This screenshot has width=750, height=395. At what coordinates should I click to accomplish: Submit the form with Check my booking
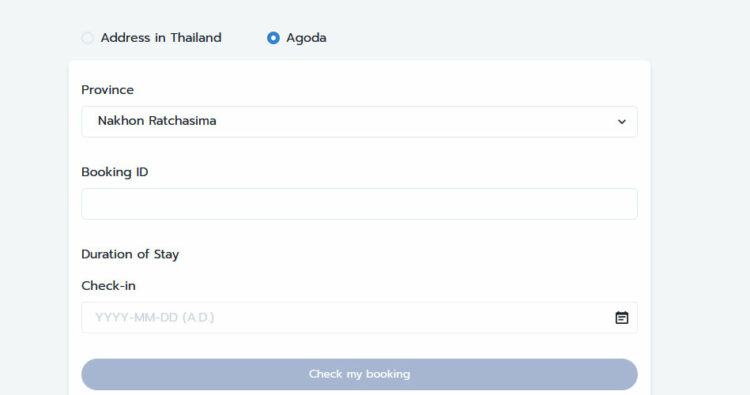click(359, 374)
